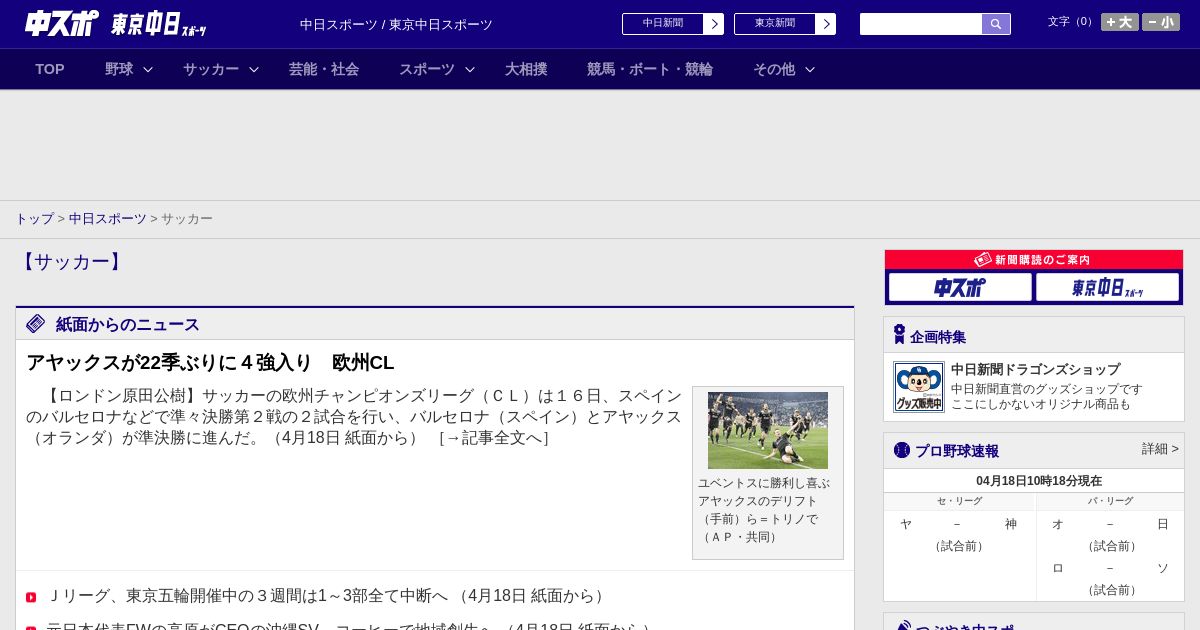This screenshot has height=630, width=1200.
Task: Click the Dragons shop mascot image
Action: [919, 387]
